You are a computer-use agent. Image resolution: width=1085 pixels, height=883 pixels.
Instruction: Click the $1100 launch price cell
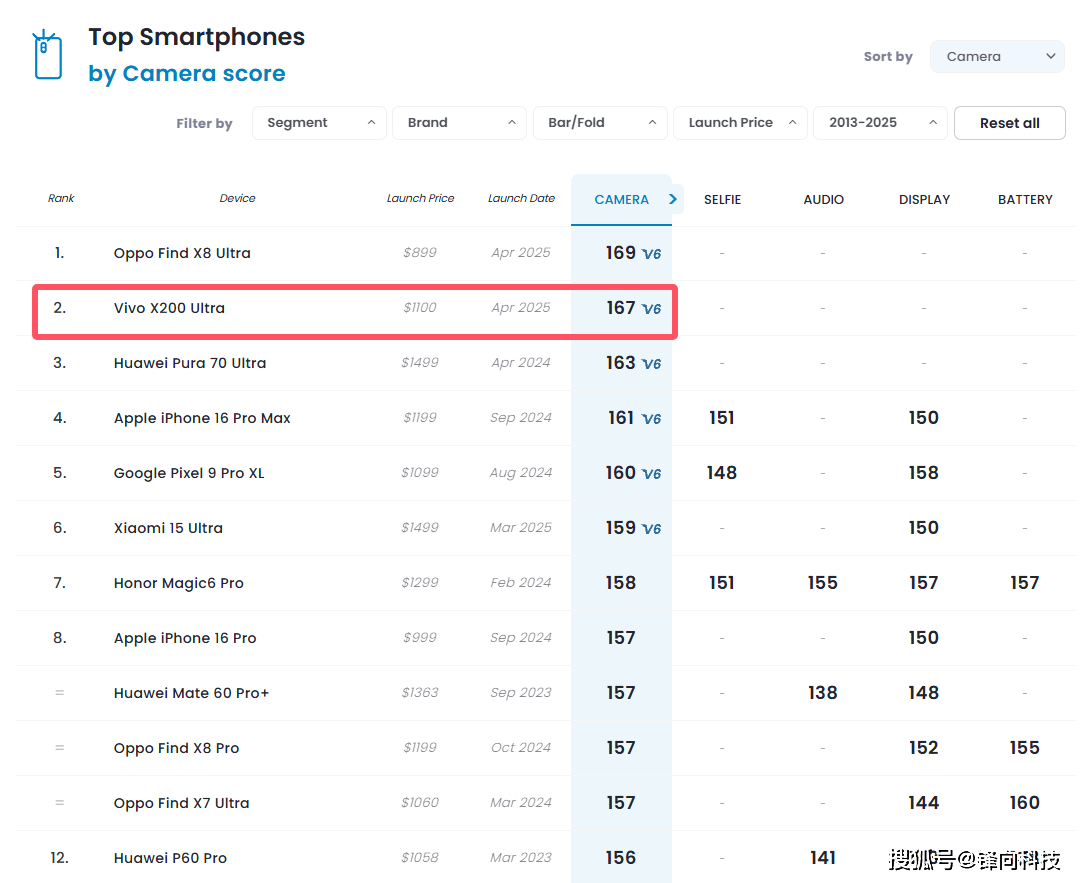click(x=420, y=308)
